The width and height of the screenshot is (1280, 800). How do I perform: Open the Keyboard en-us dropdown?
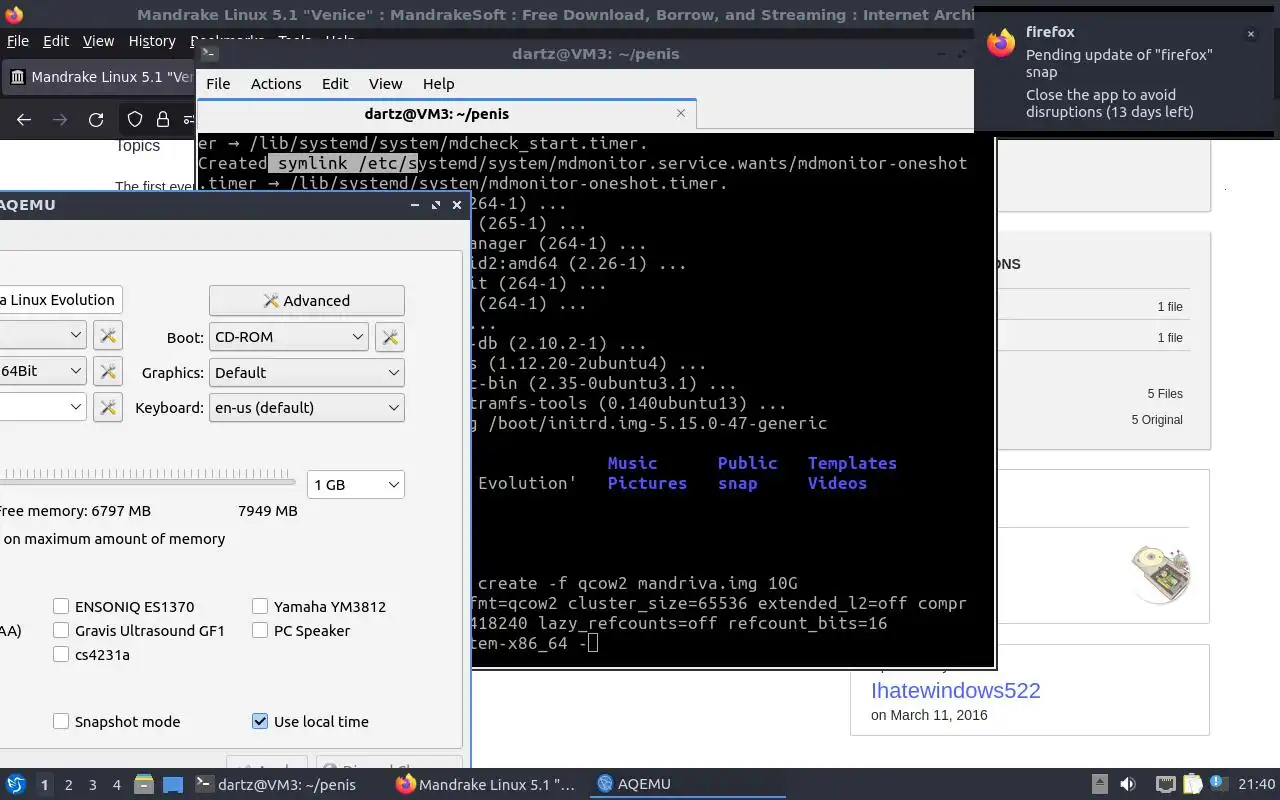pyautogui.click(x=306, y=407)
